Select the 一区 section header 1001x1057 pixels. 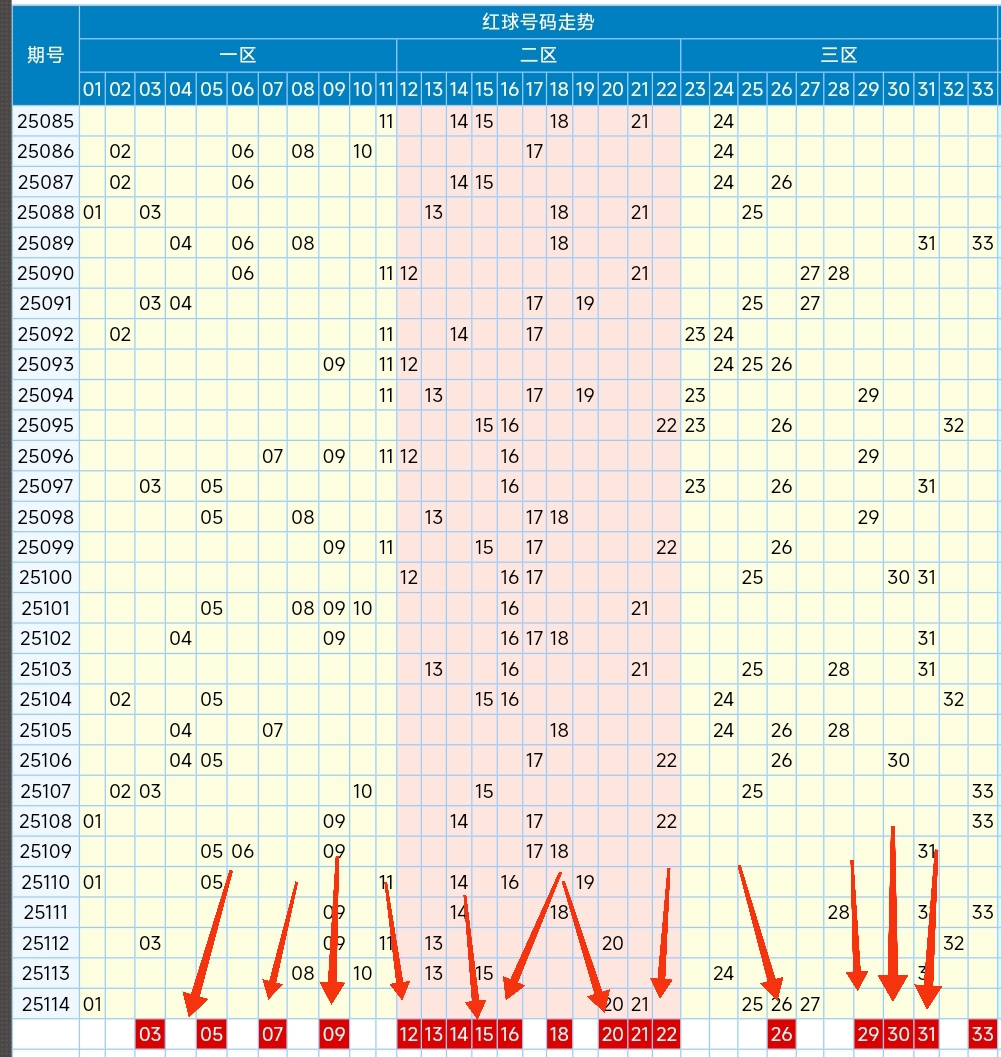point(238,55)
